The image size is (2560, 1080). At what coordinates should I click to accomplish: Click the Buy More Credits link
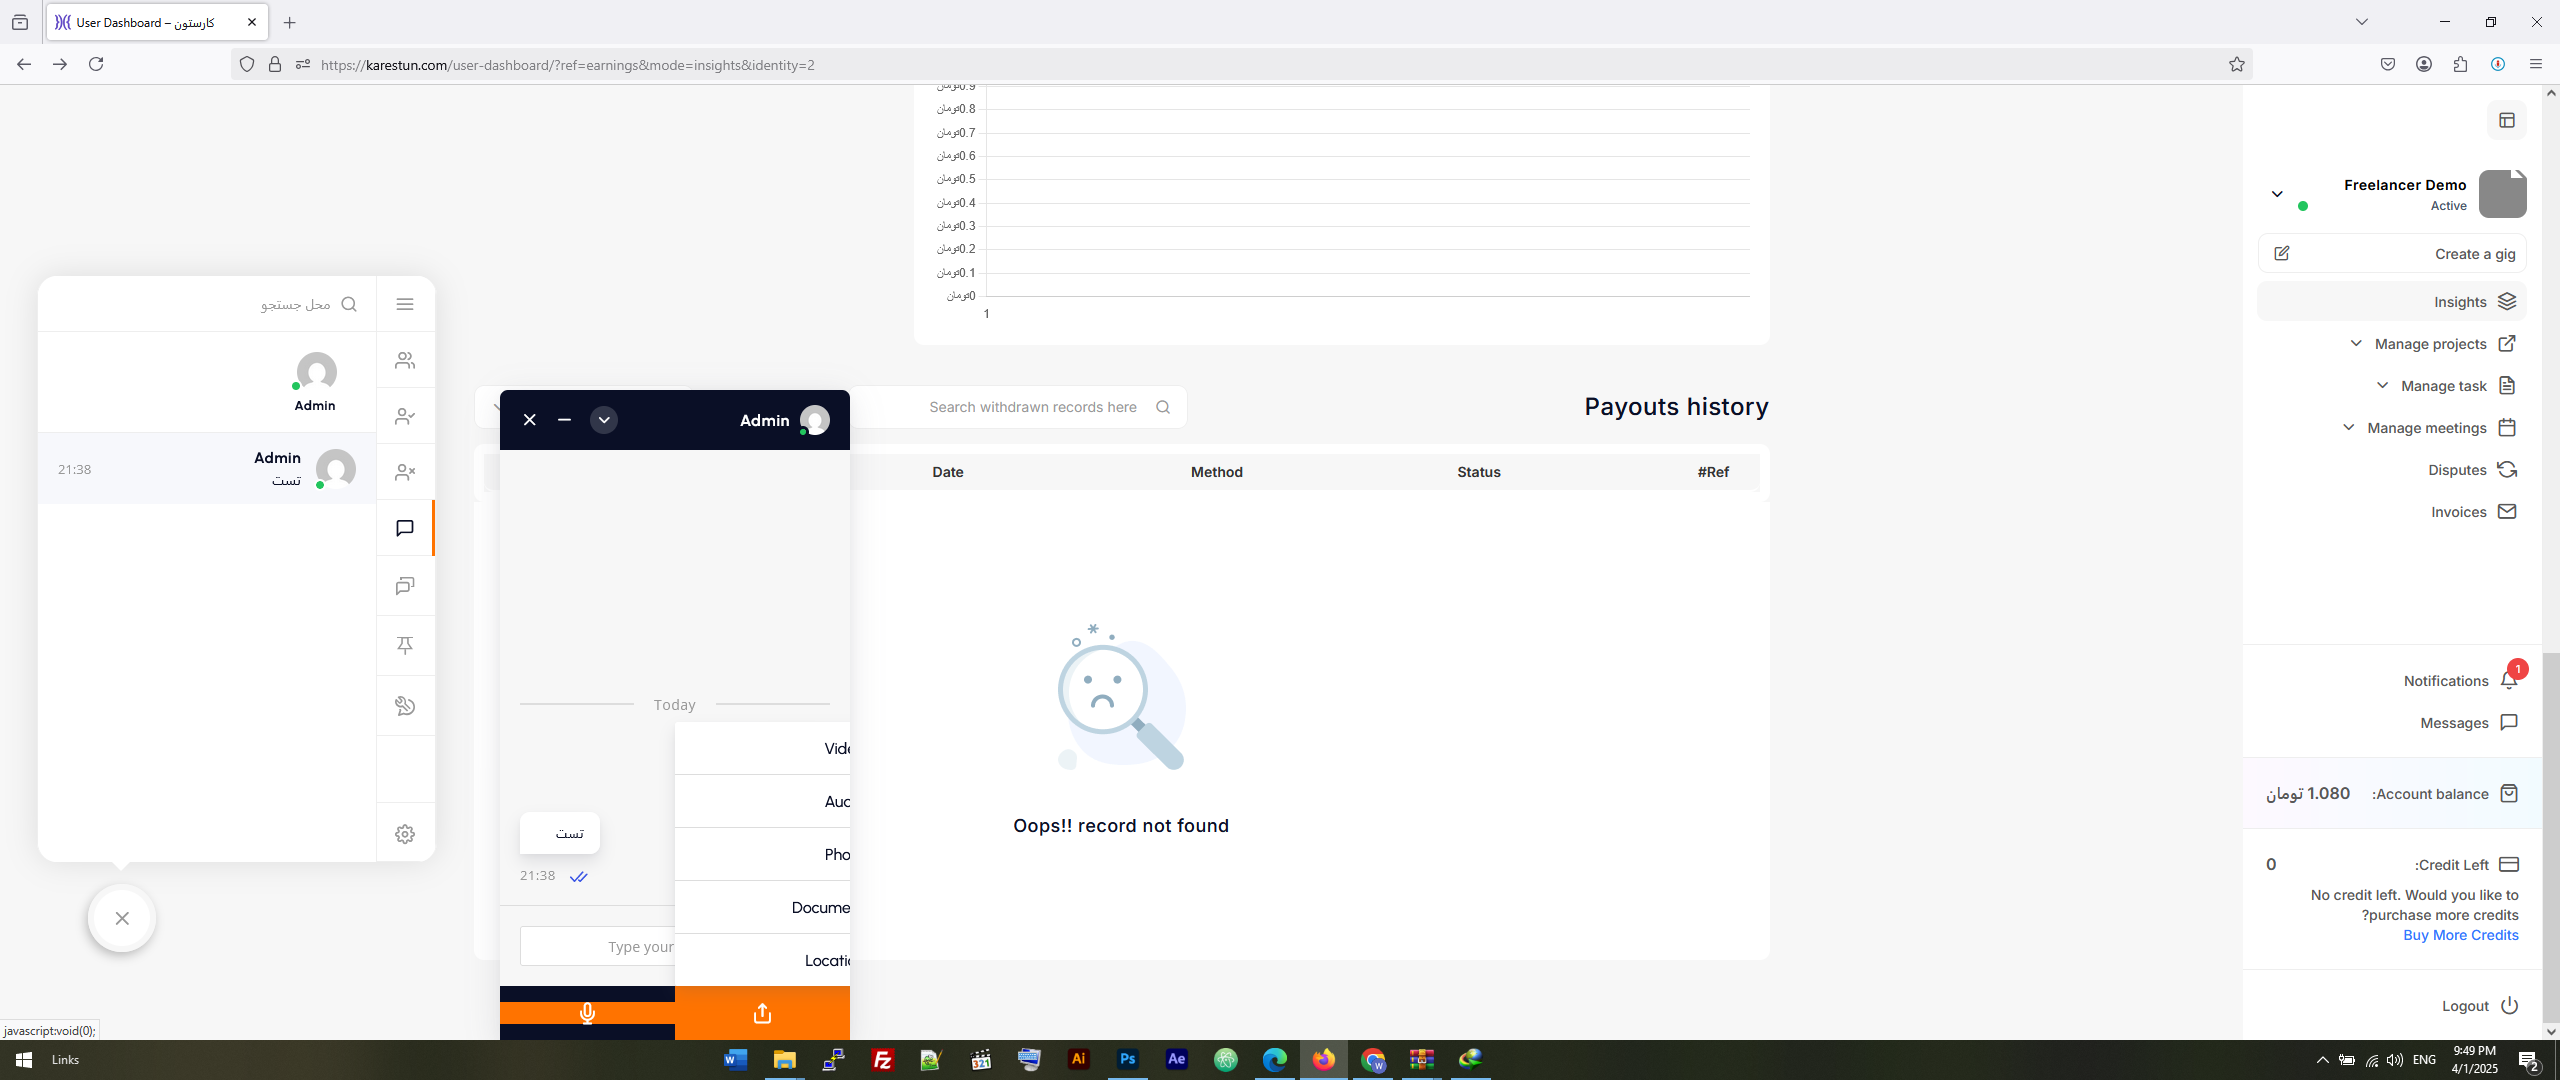[2460, 935]
